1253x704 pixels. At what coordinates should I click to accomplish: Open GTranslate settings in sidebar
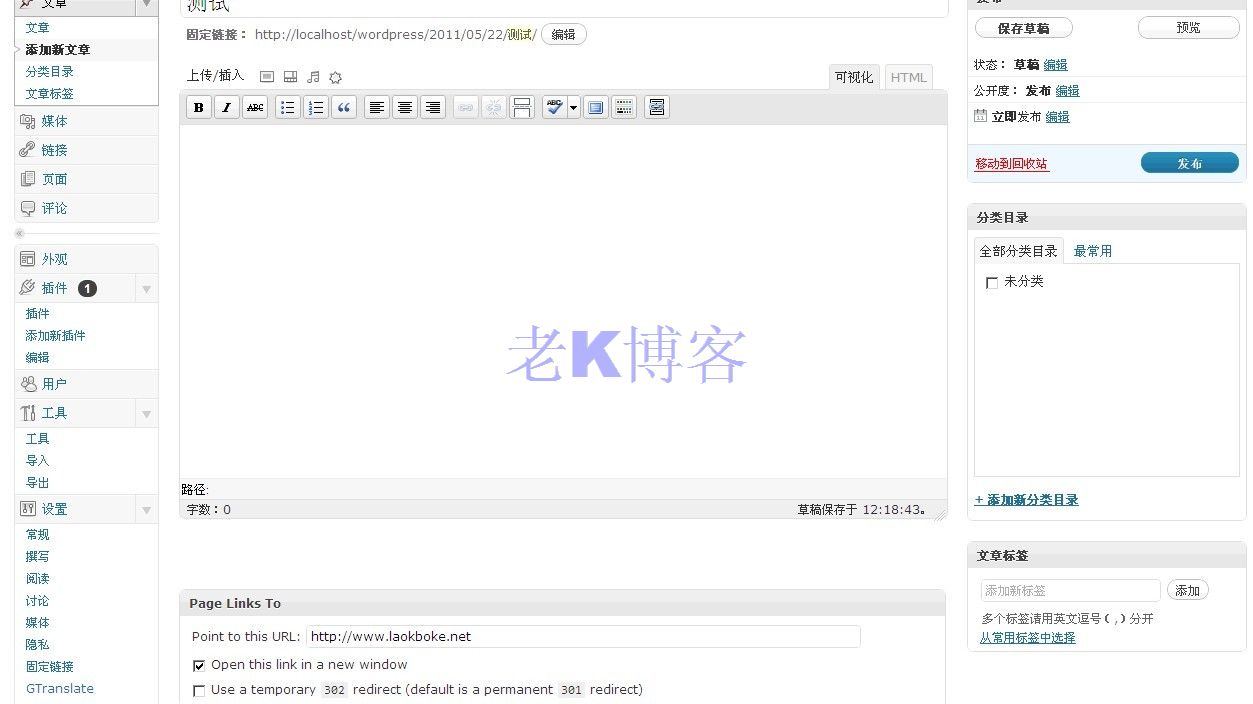[x=60, y=689]
